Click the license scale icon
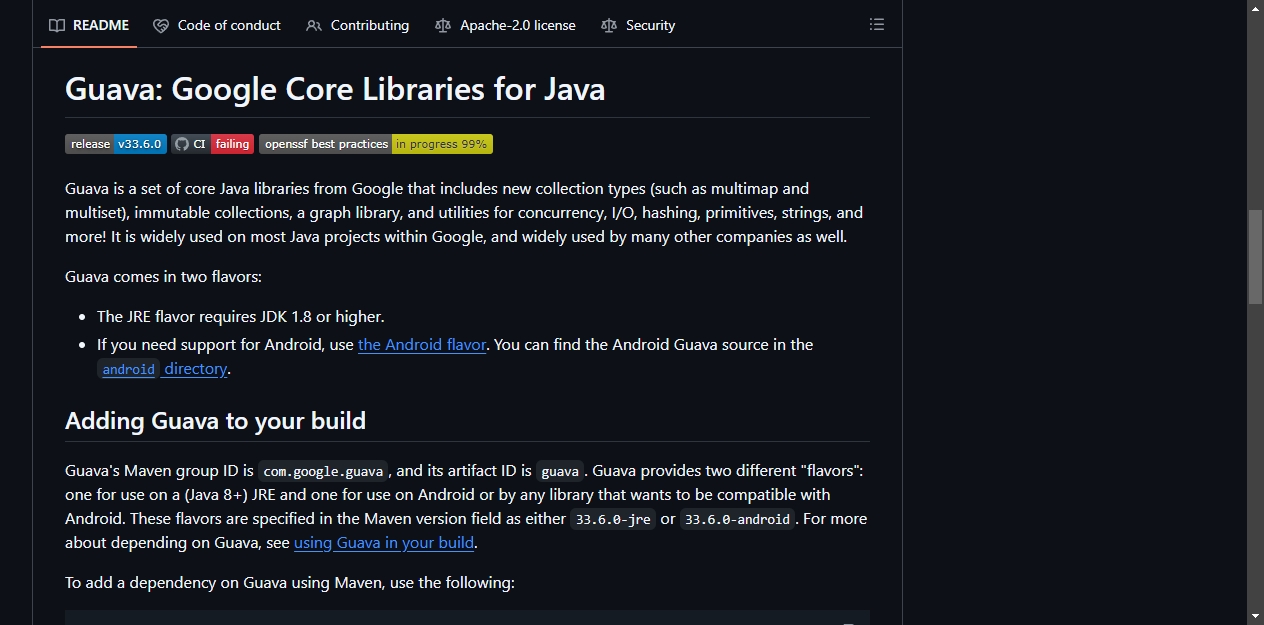 (x=443, y=25)
